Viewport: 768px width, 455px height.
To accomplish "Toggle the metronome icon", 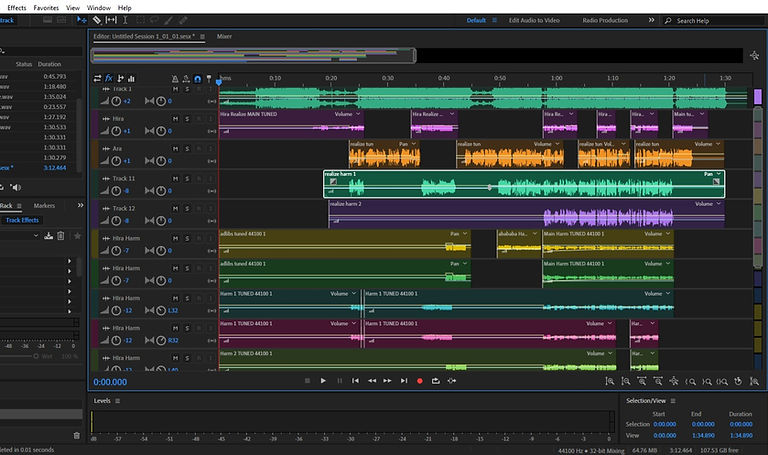I will (x=175, y=78).
